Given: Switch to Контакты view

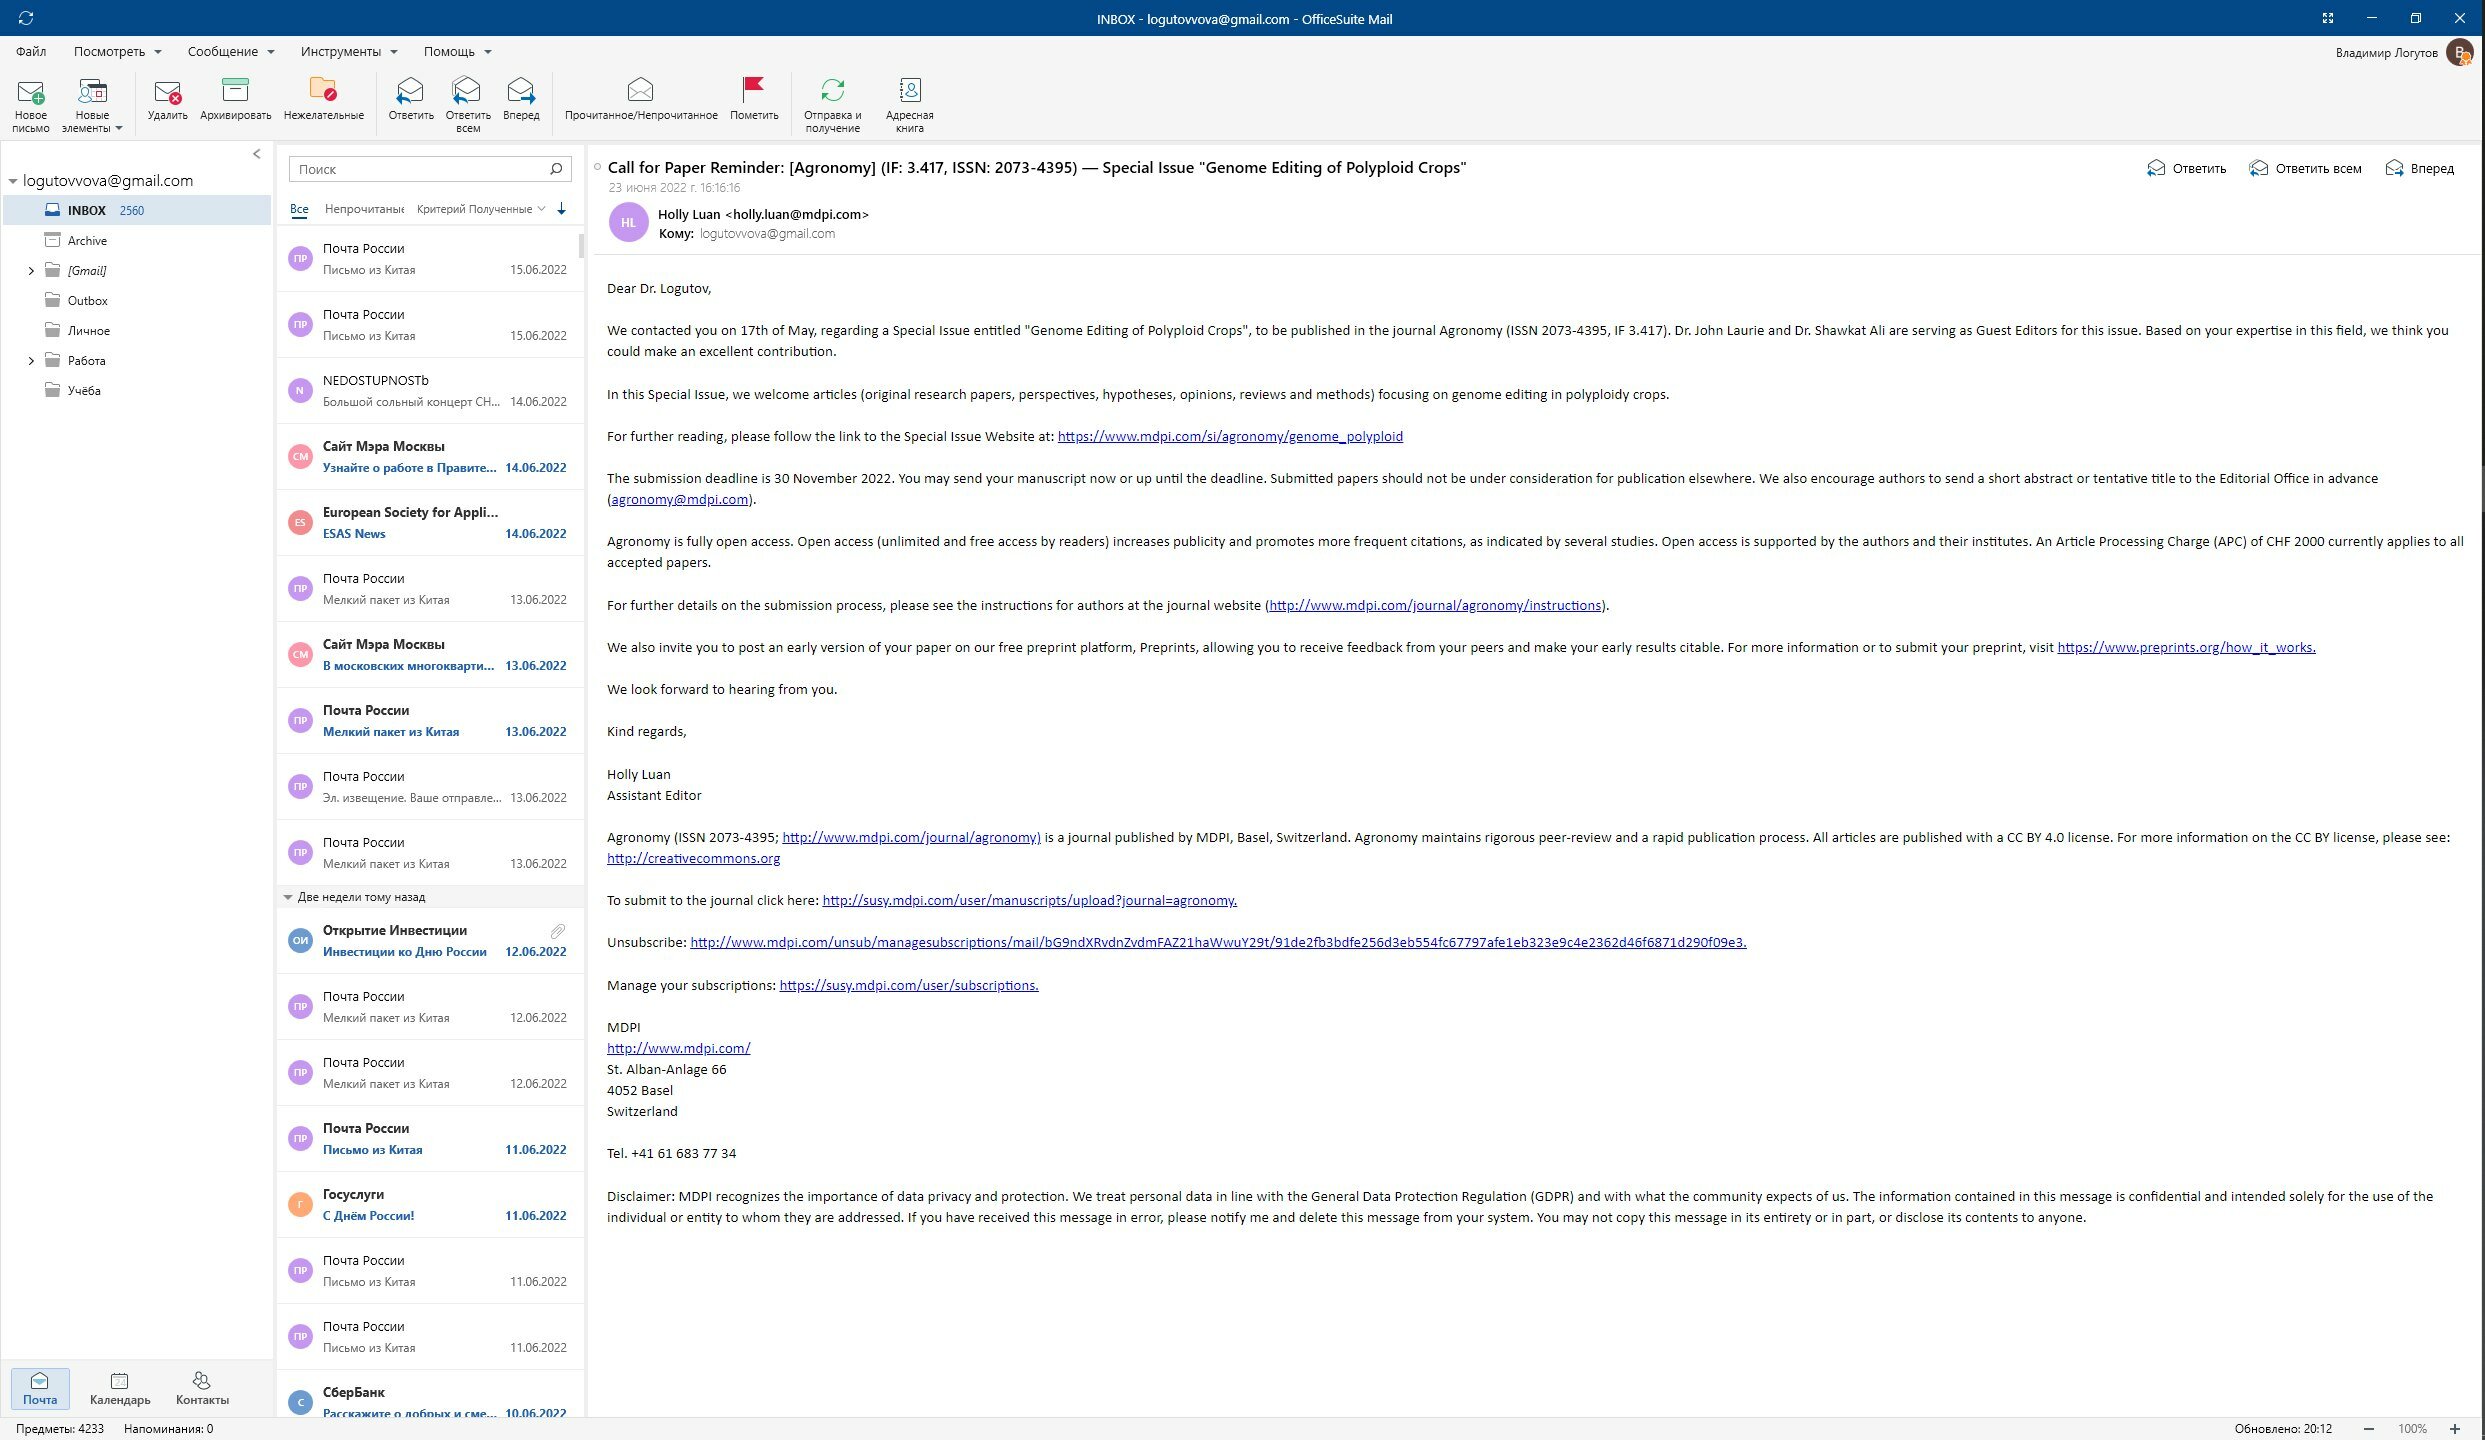Looking at the screenshot, I should (202, 1389).
